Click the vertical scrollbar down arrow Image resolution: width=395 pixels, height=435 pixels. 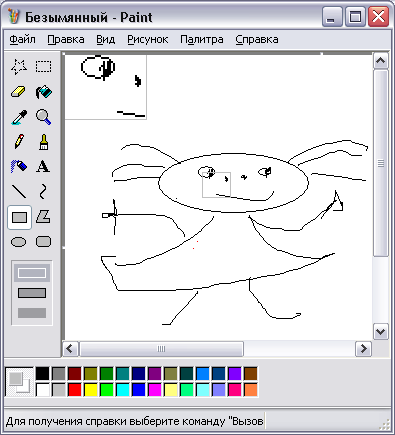click(380, 331)
